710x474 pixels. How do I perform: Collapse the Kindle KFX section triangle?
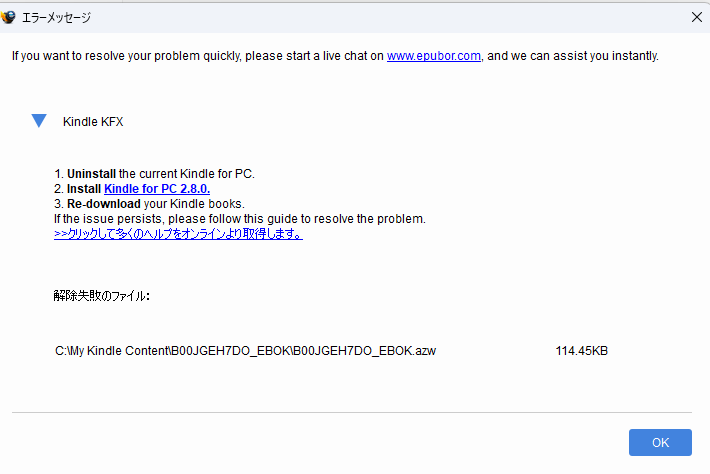tap(39, 121)
